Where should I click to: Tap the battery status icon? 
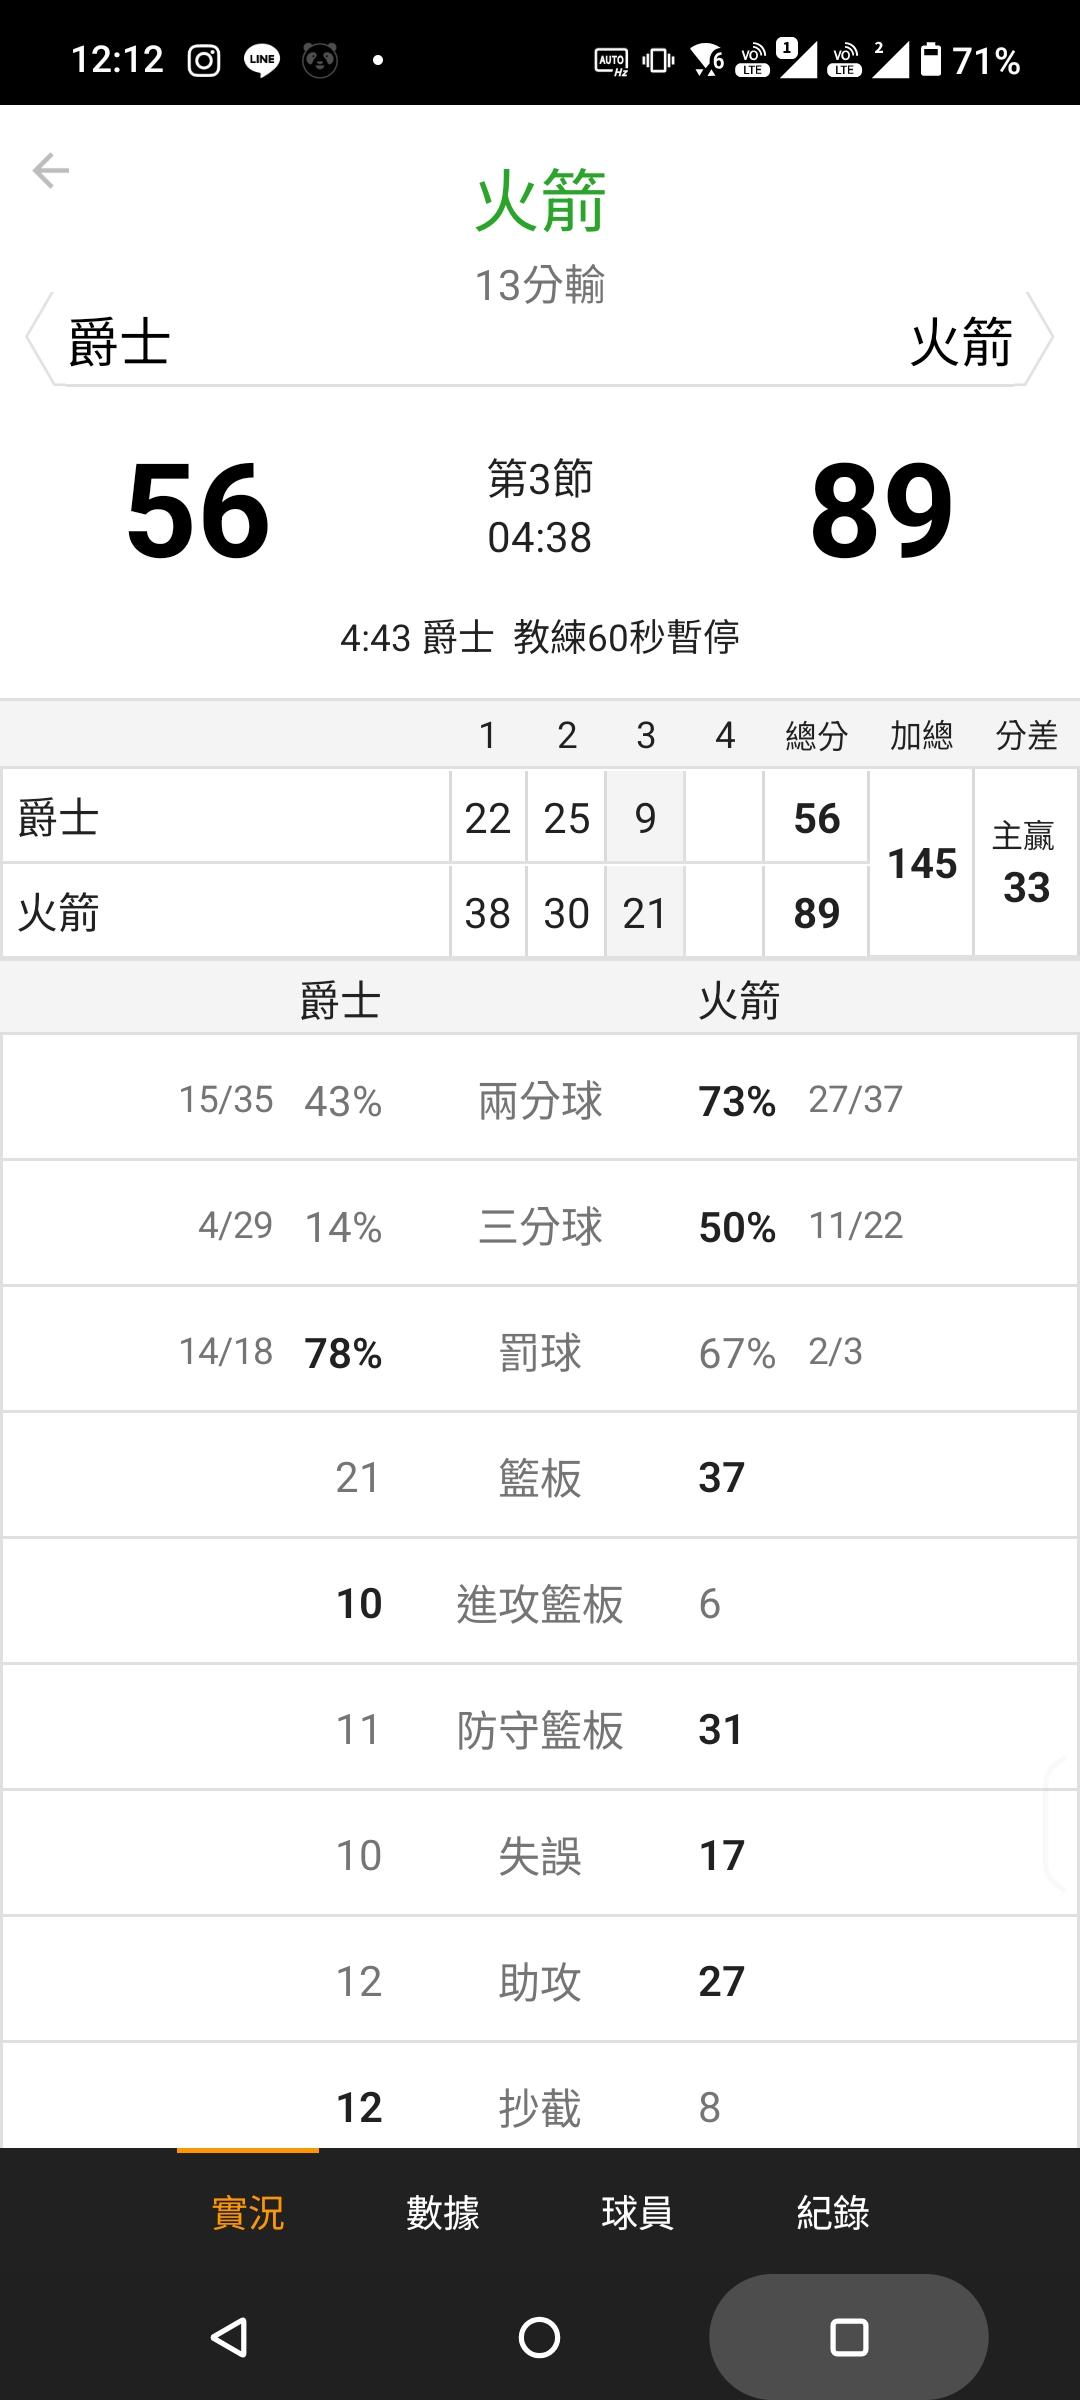click(x=931, y=60)
